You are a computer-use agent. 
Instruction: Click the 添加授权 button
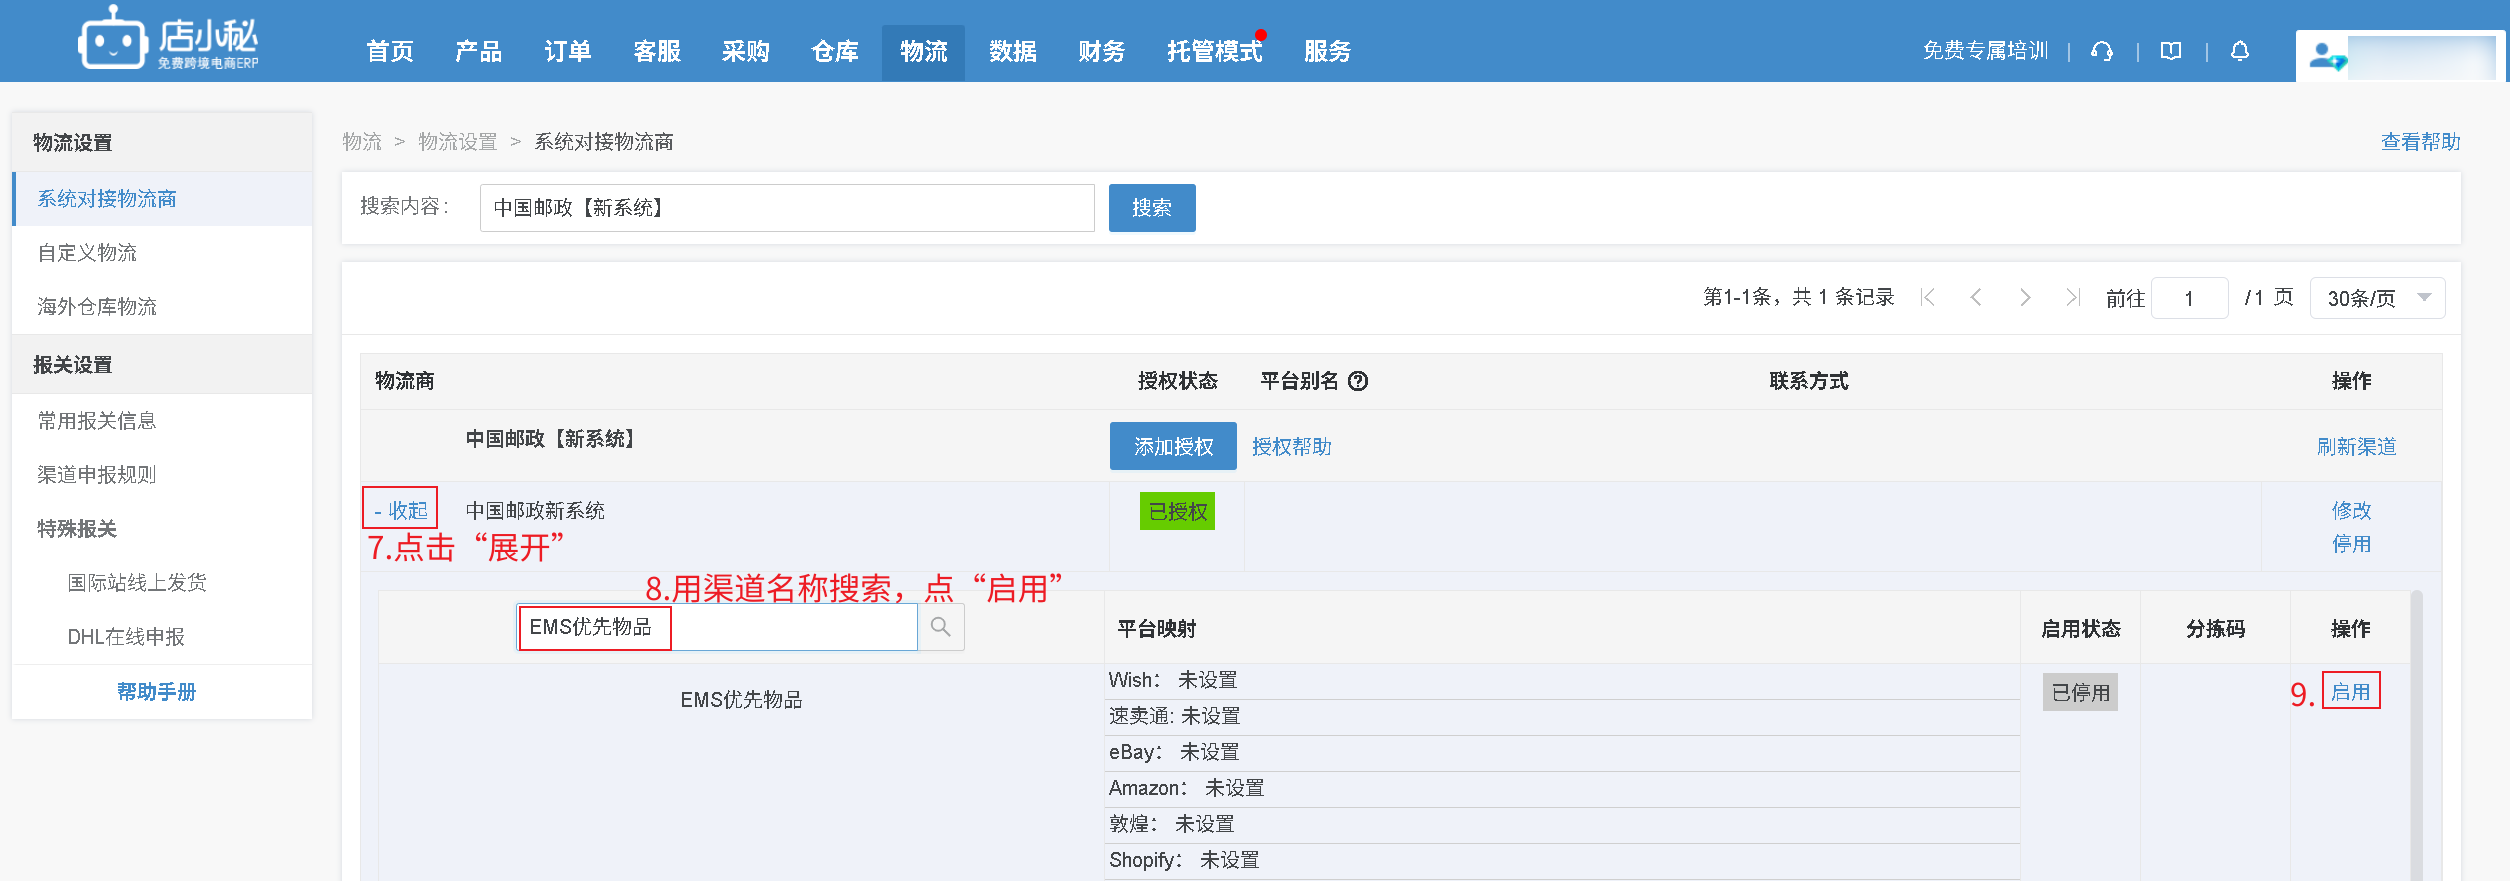coord(1173,446)
